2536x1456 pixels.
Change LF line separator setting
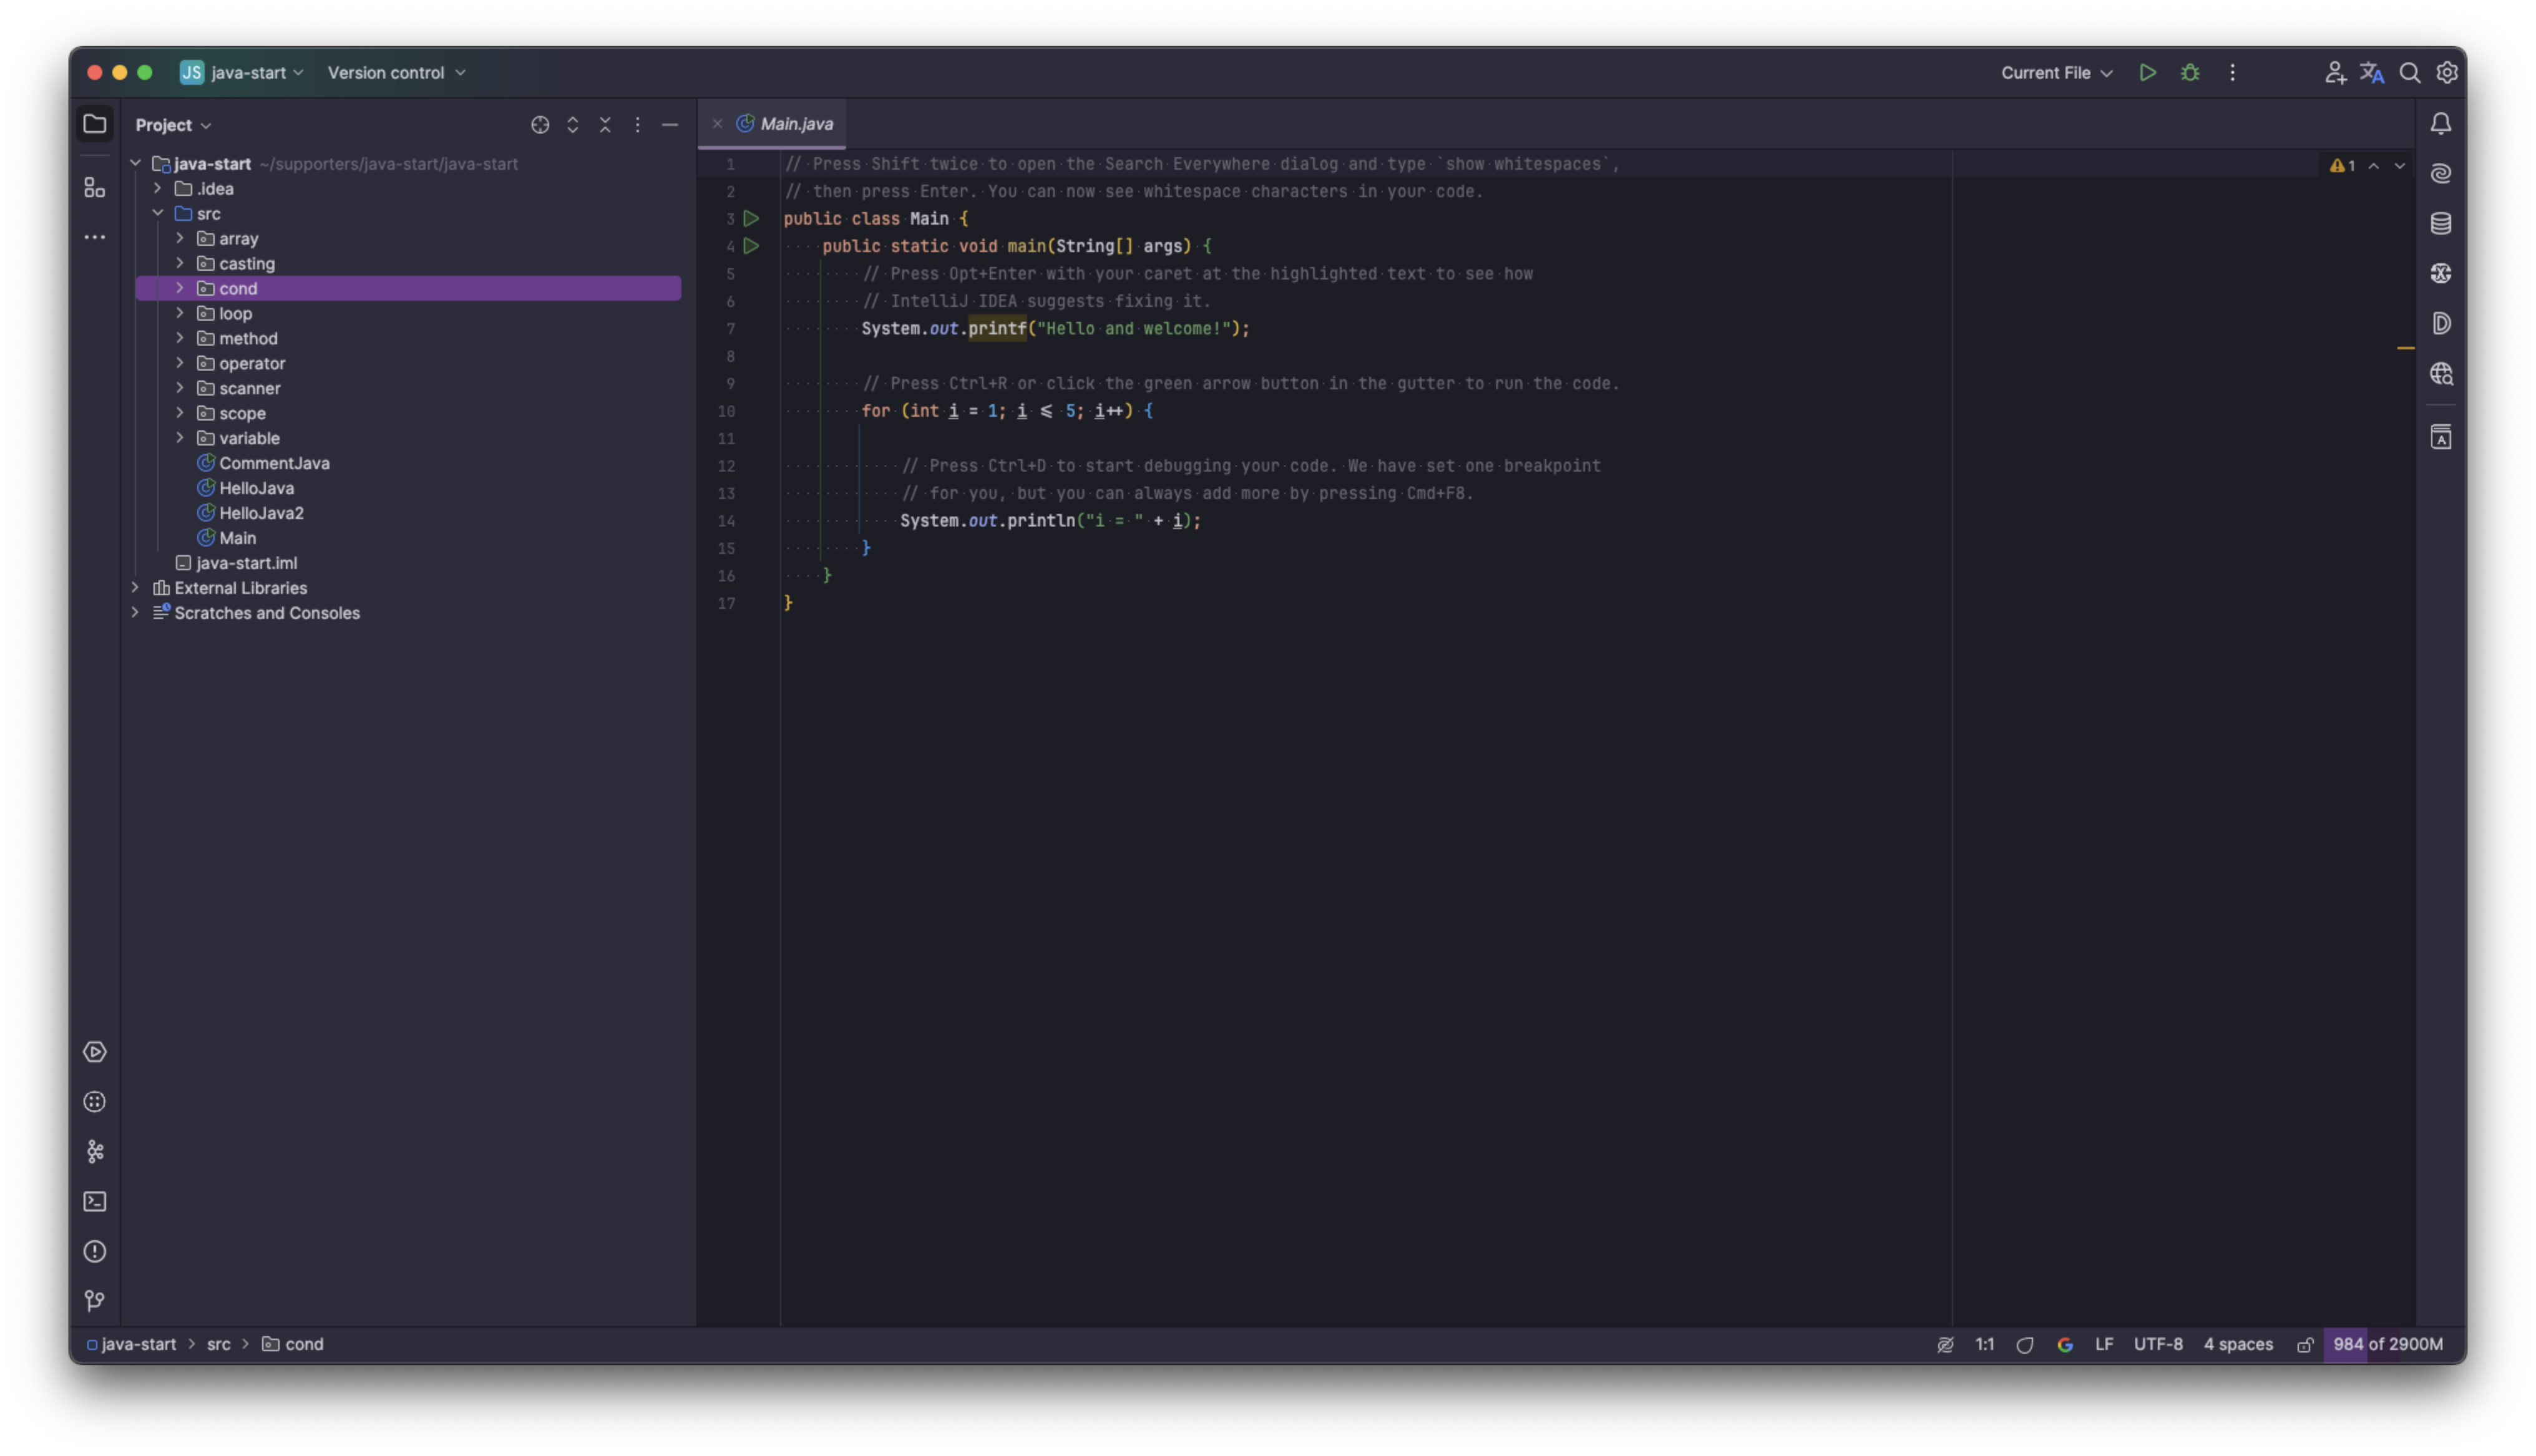[2104, 1344]
